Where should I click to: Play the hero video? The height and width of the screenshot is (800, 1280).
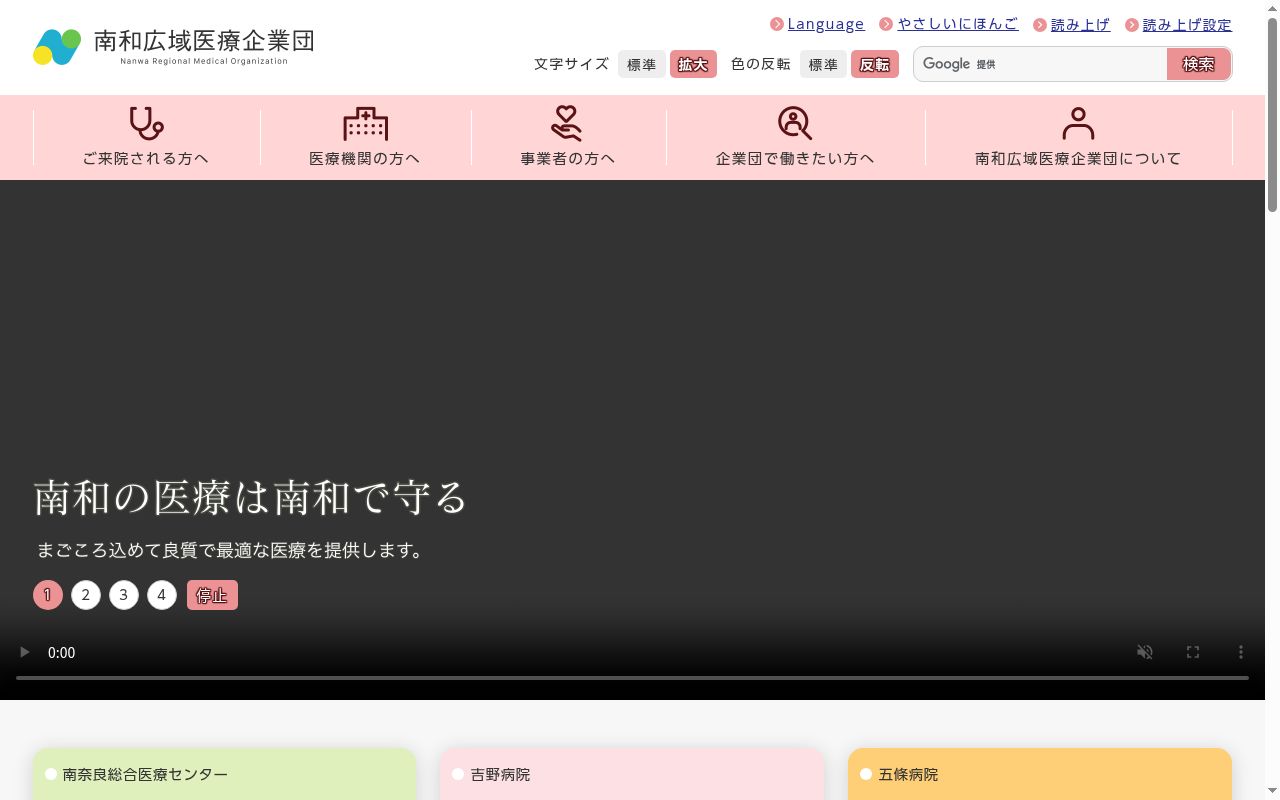tap(25, 652)
